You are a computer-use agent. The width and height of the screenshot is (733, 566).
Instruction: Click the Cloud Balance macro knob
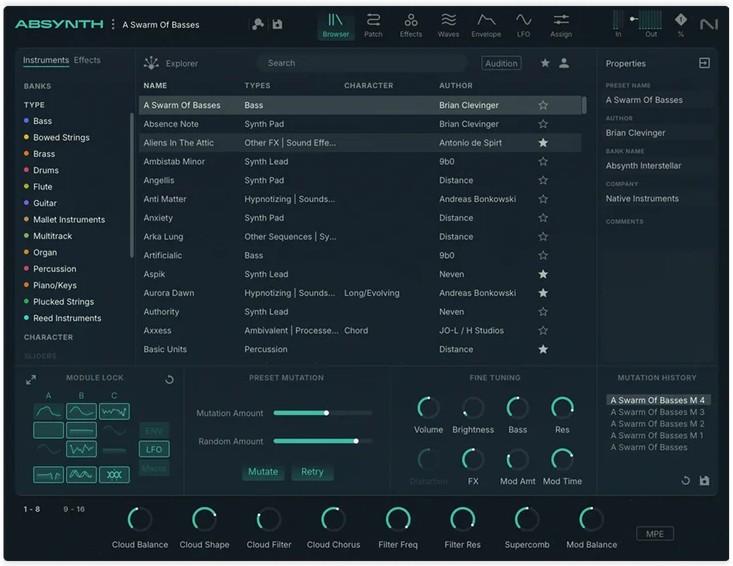click(x=139, y=519)
